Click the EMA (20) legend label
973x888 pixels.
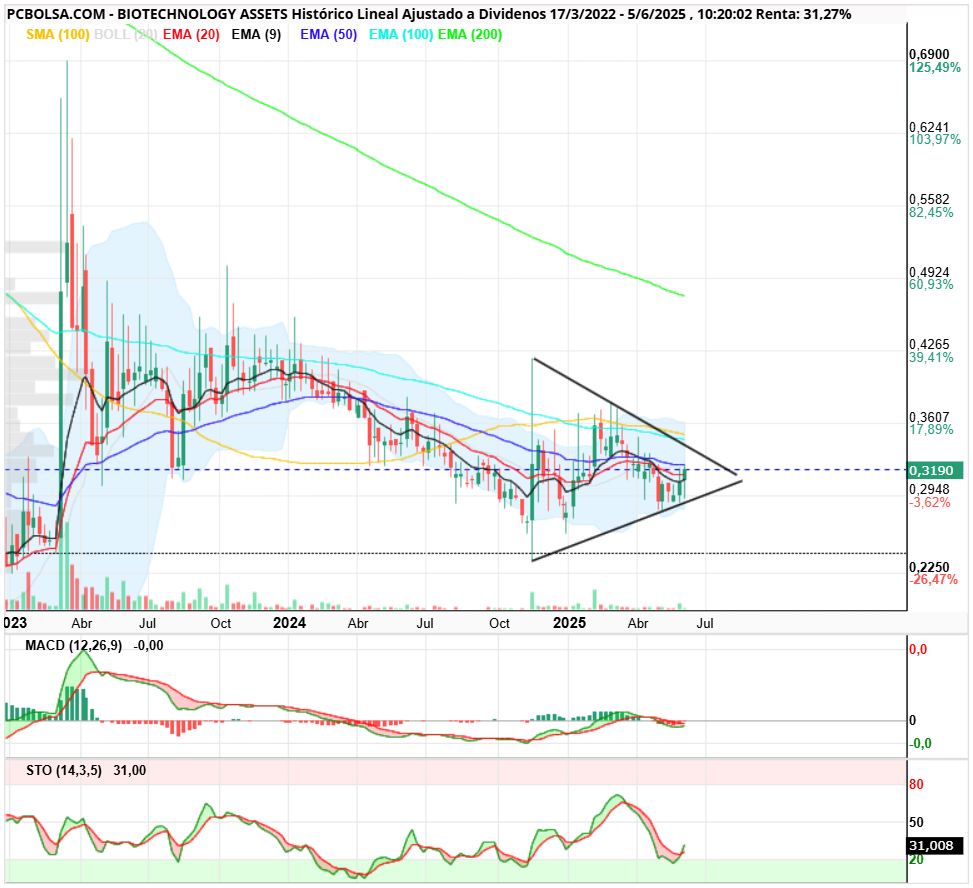191,35
